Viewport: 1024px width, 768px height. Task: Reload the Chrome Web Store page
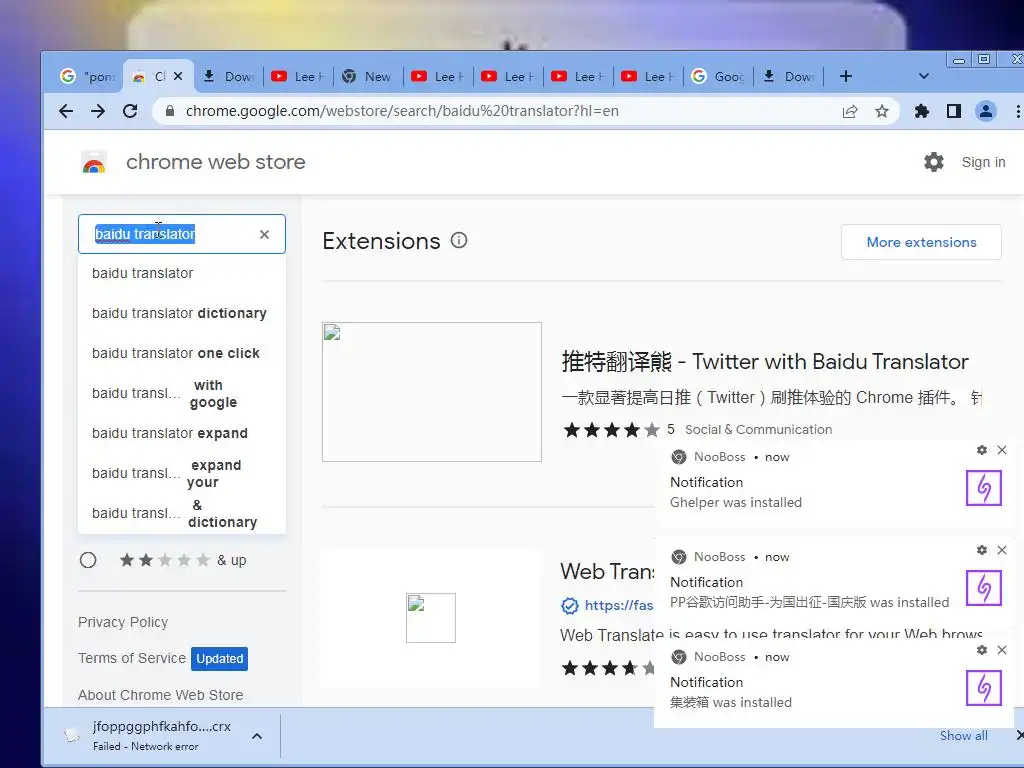130,111
